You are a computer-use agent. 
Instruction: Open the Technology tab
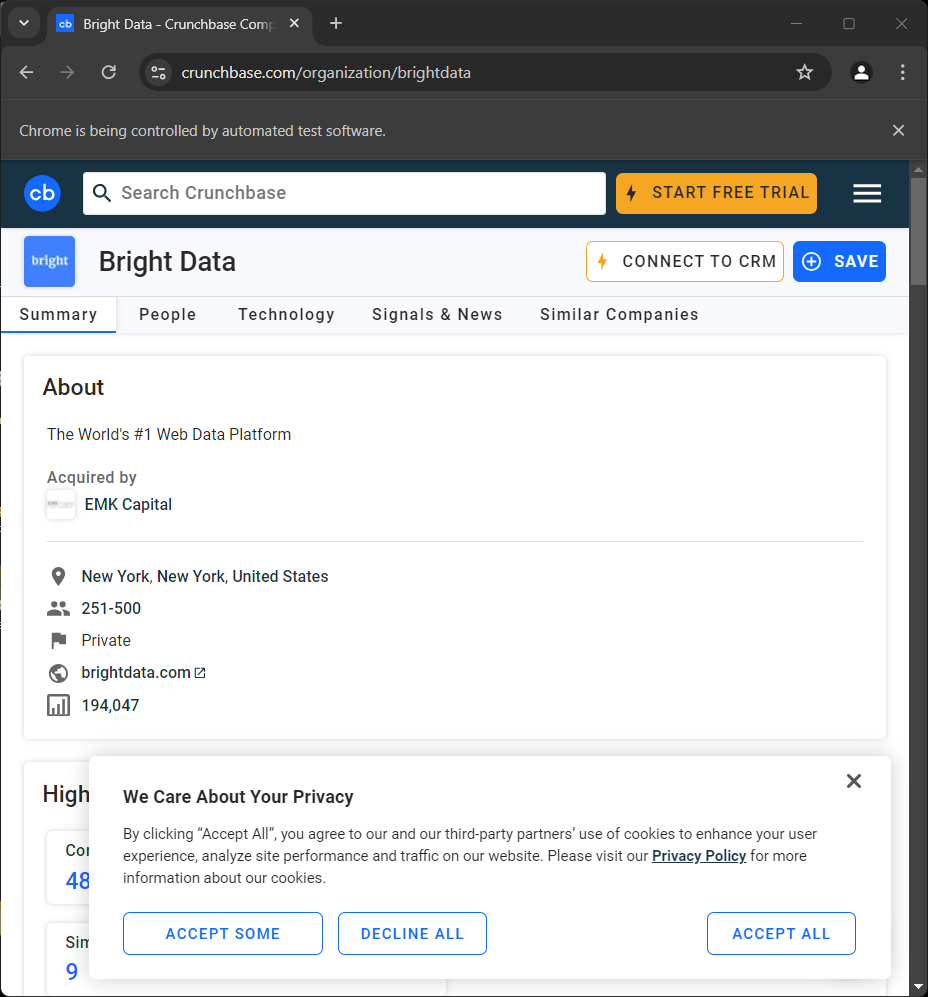[x=286, y=314]
